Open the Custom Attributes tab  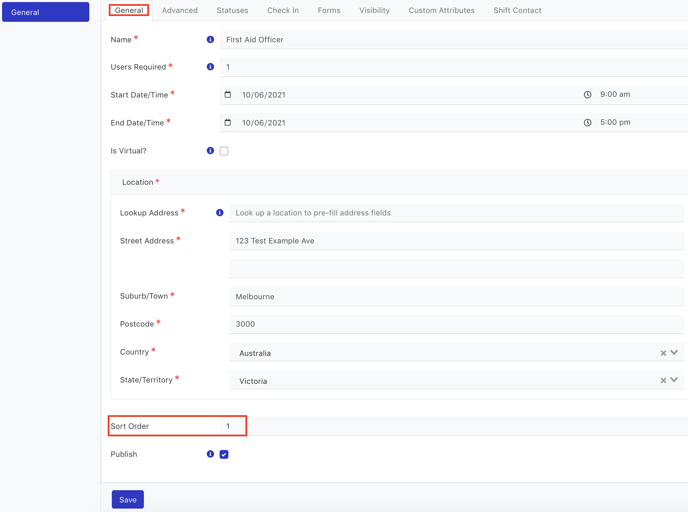[441, 10]
